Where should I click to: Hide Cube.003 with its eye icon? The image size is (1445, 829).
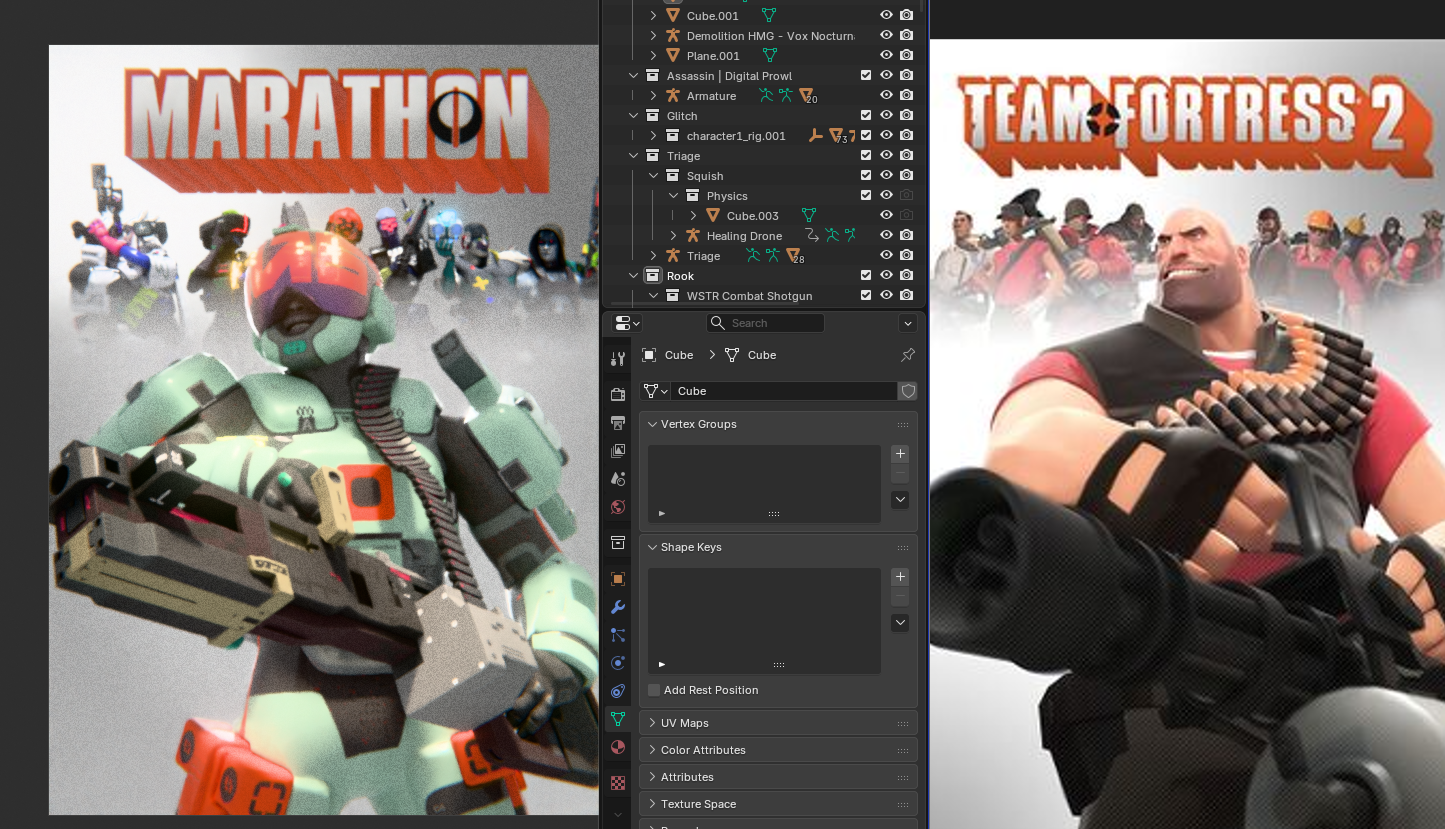pyautogui.click(x=886, y=216)
